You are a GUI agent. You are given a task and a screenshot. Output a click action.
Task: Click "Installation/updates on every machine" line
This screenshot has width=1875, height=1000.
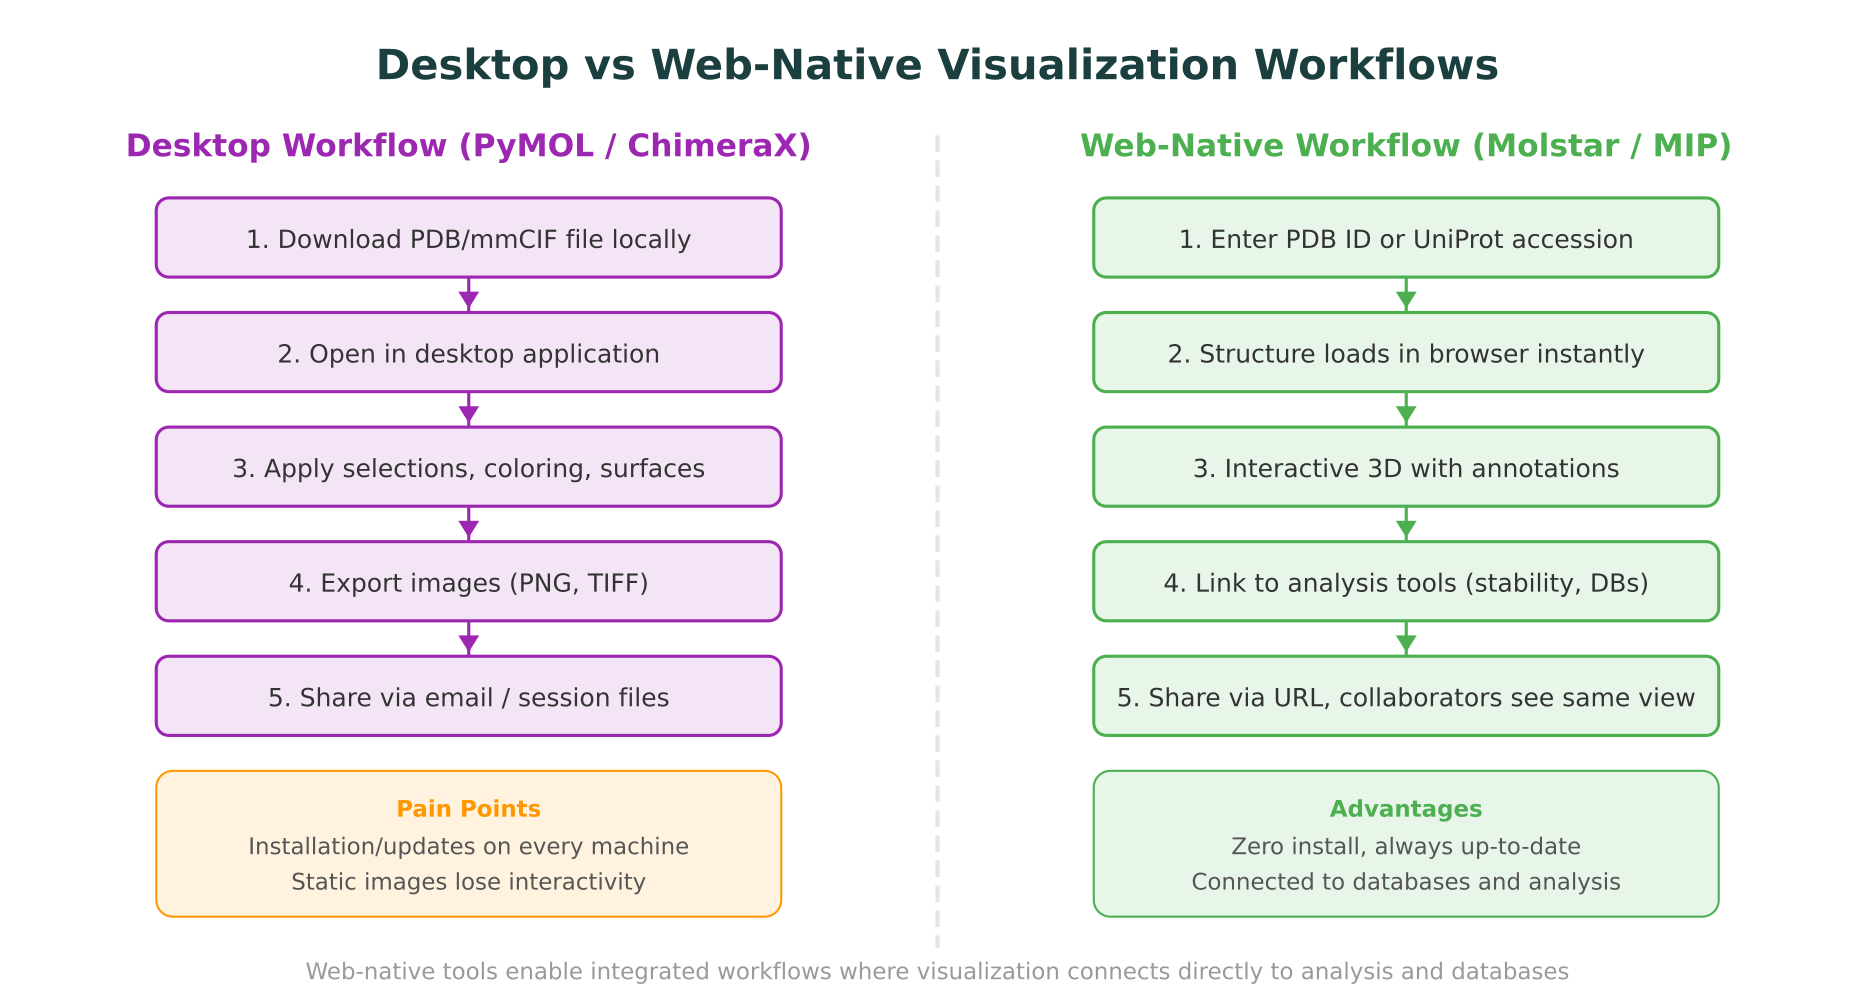click(x=468, y=846)
